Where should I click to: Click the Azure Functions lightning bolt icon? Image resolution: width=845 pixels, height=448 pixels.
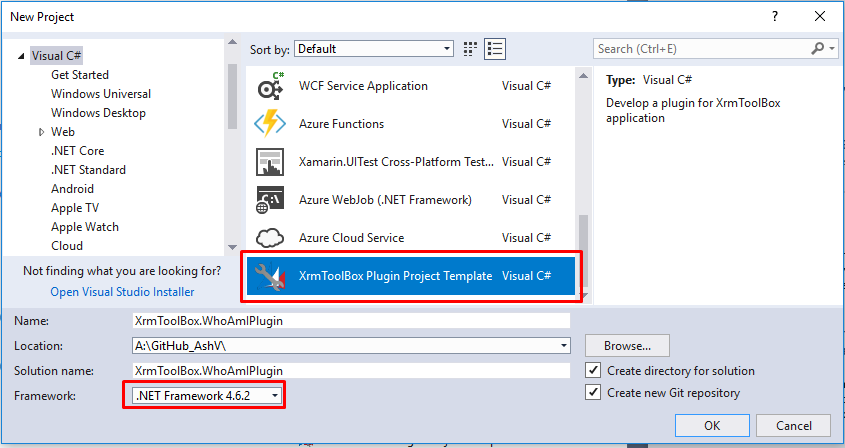270,124
